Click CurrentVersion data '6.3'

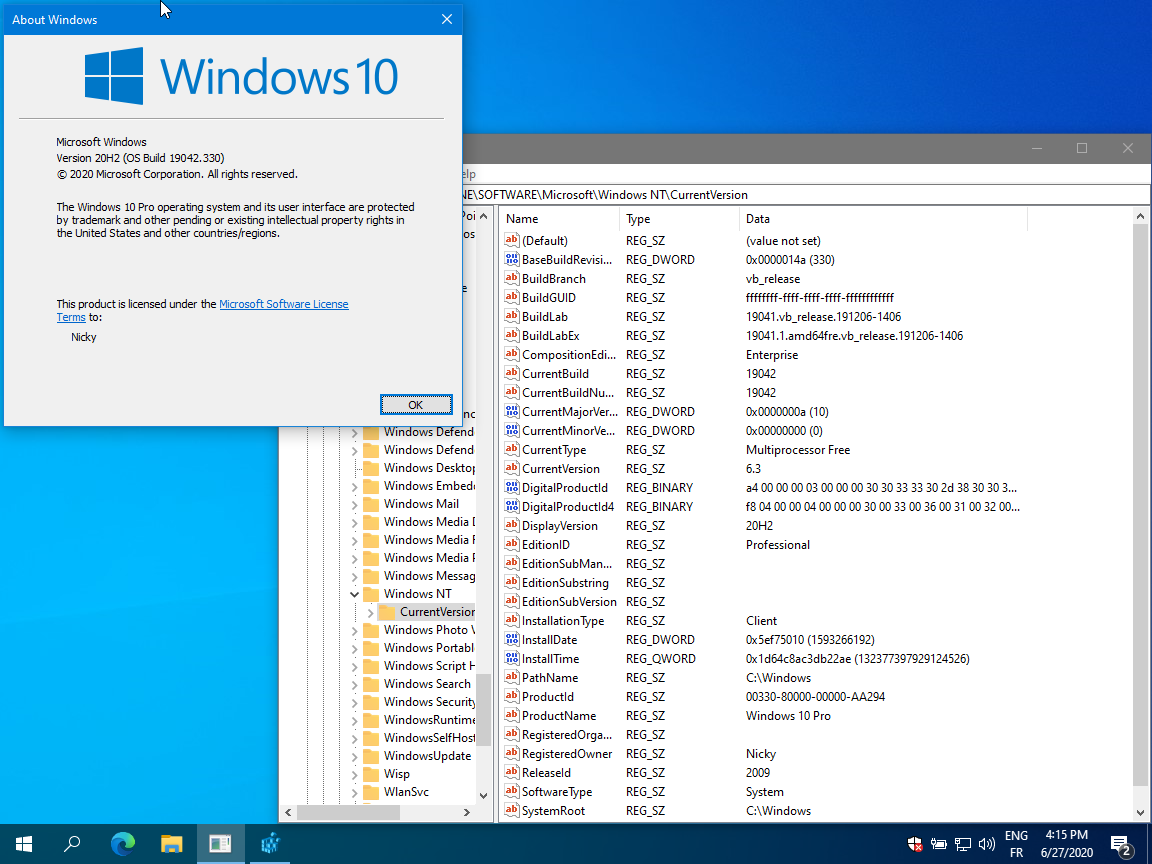pyautogui.click(x=753, y=469)
